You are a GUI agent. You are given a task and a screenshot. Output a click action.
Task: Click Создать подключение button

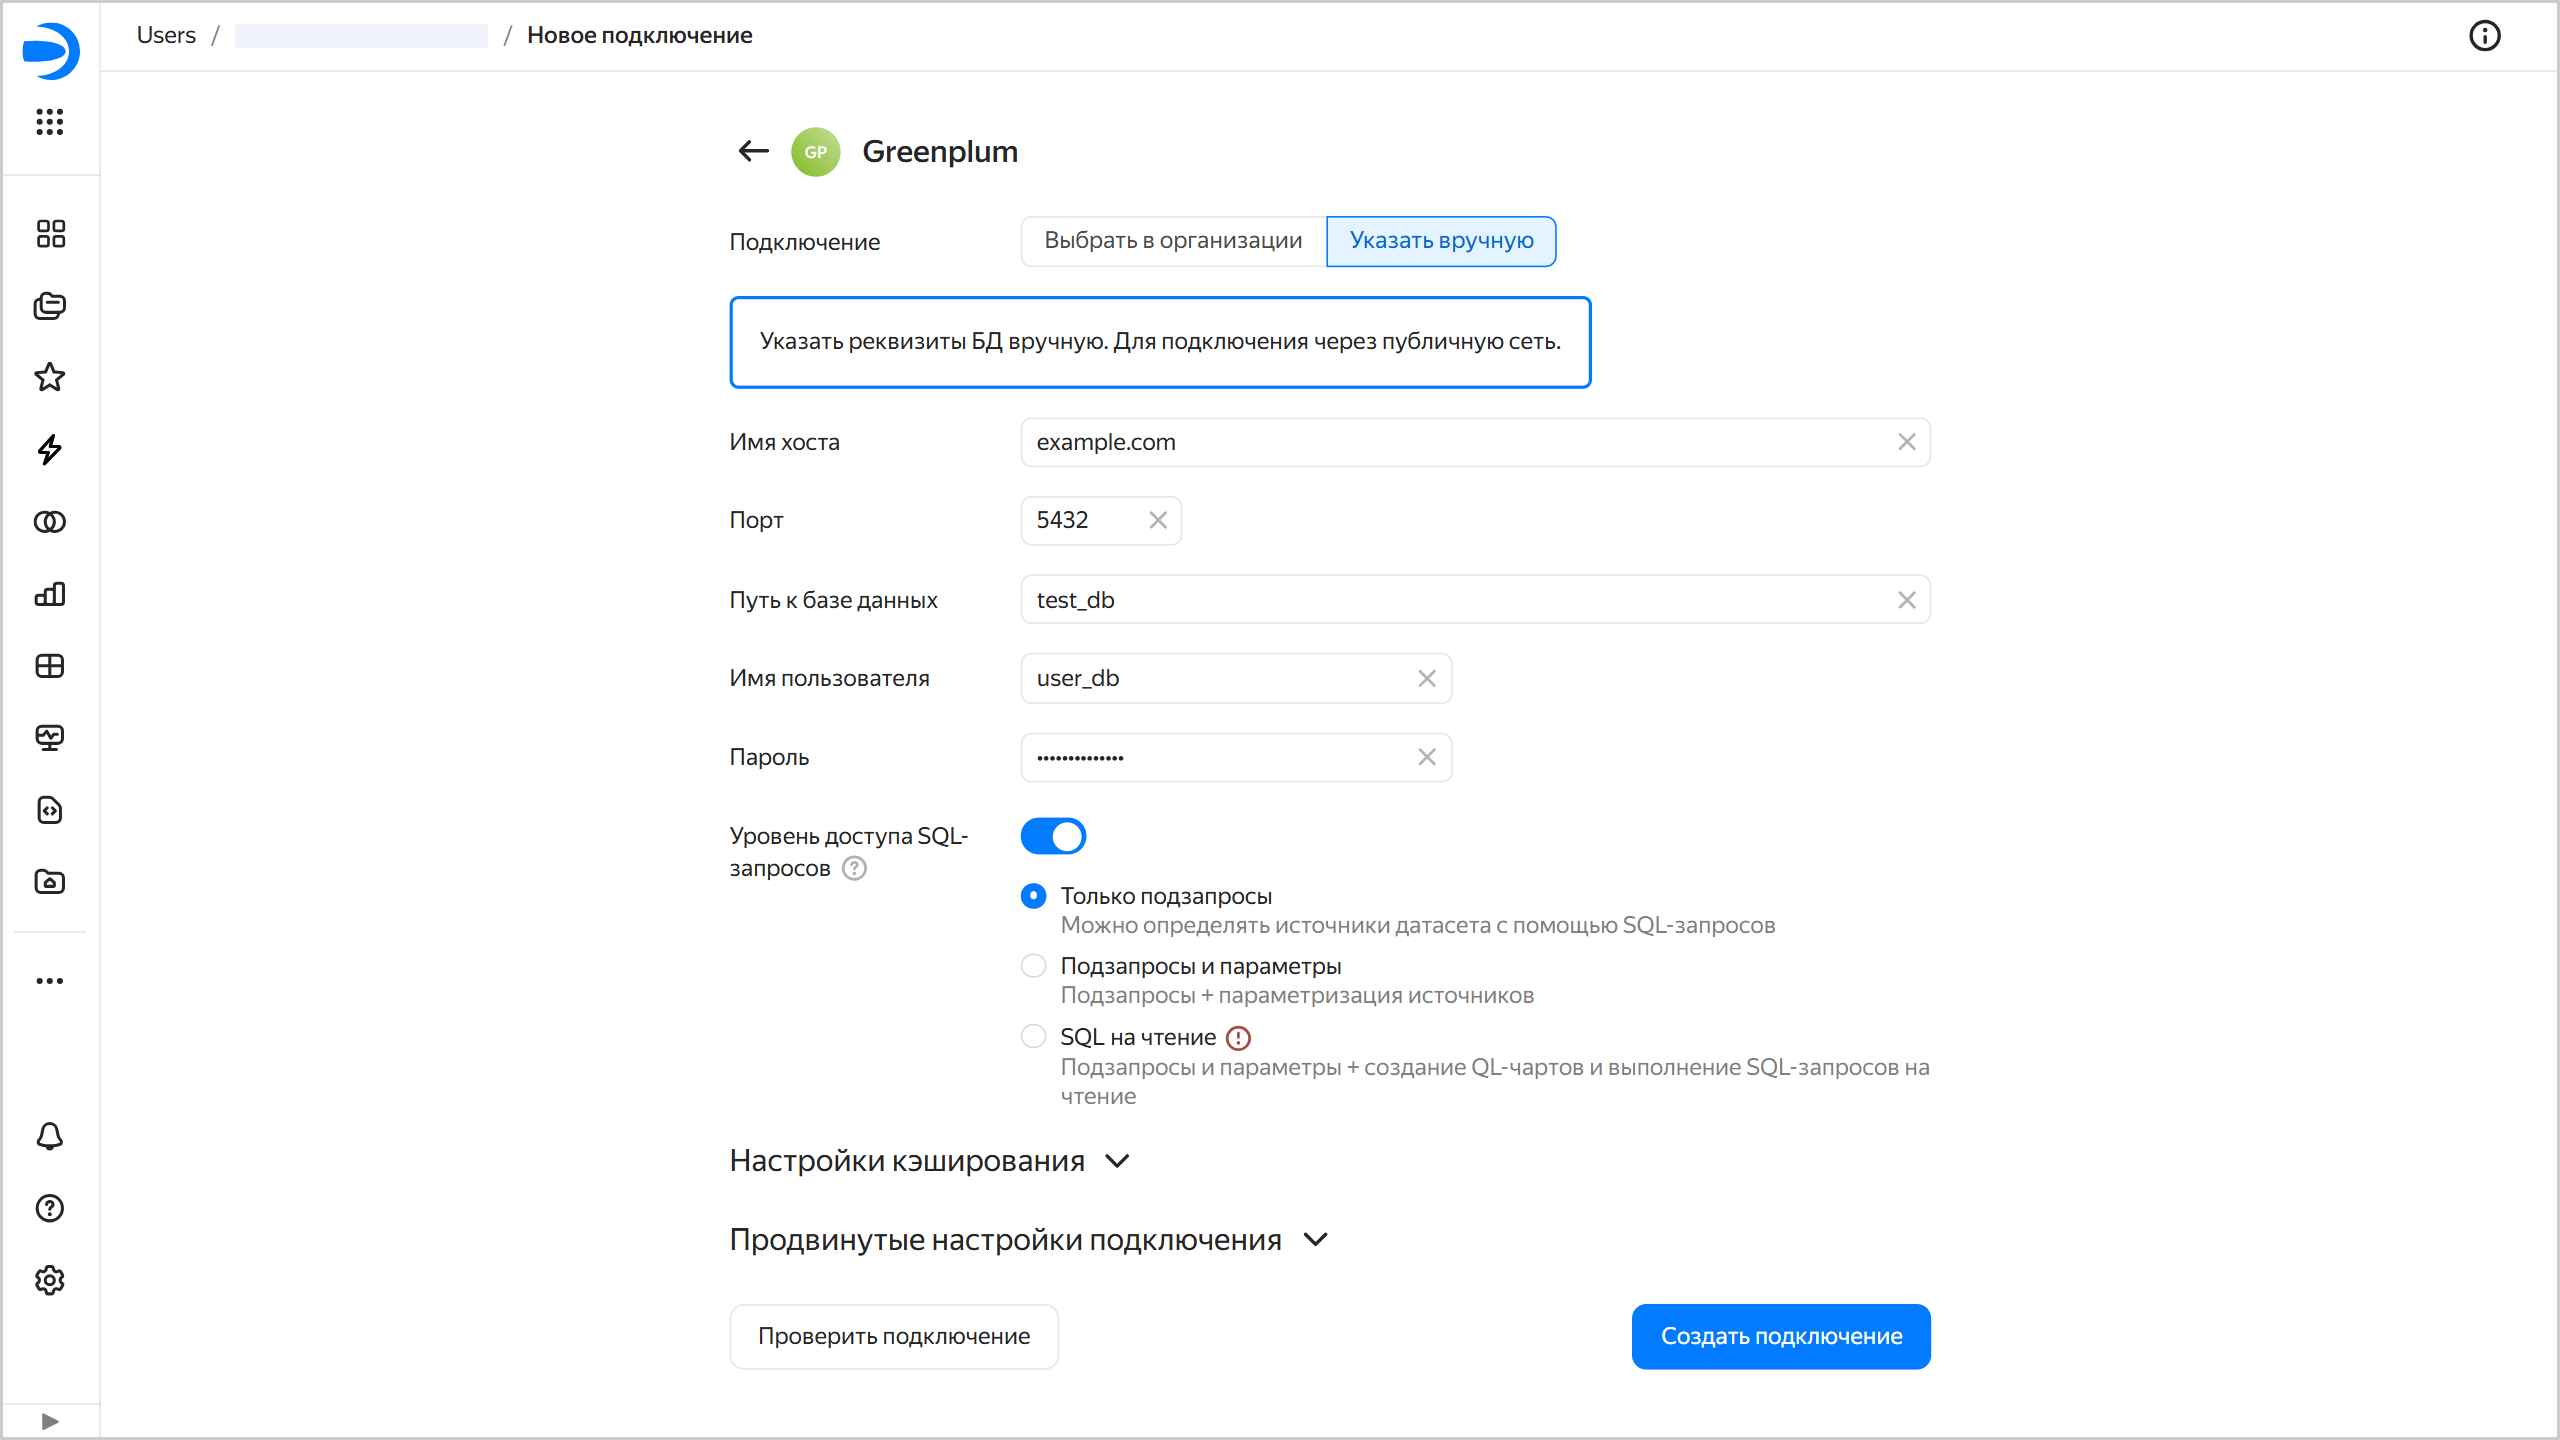1781,1336
